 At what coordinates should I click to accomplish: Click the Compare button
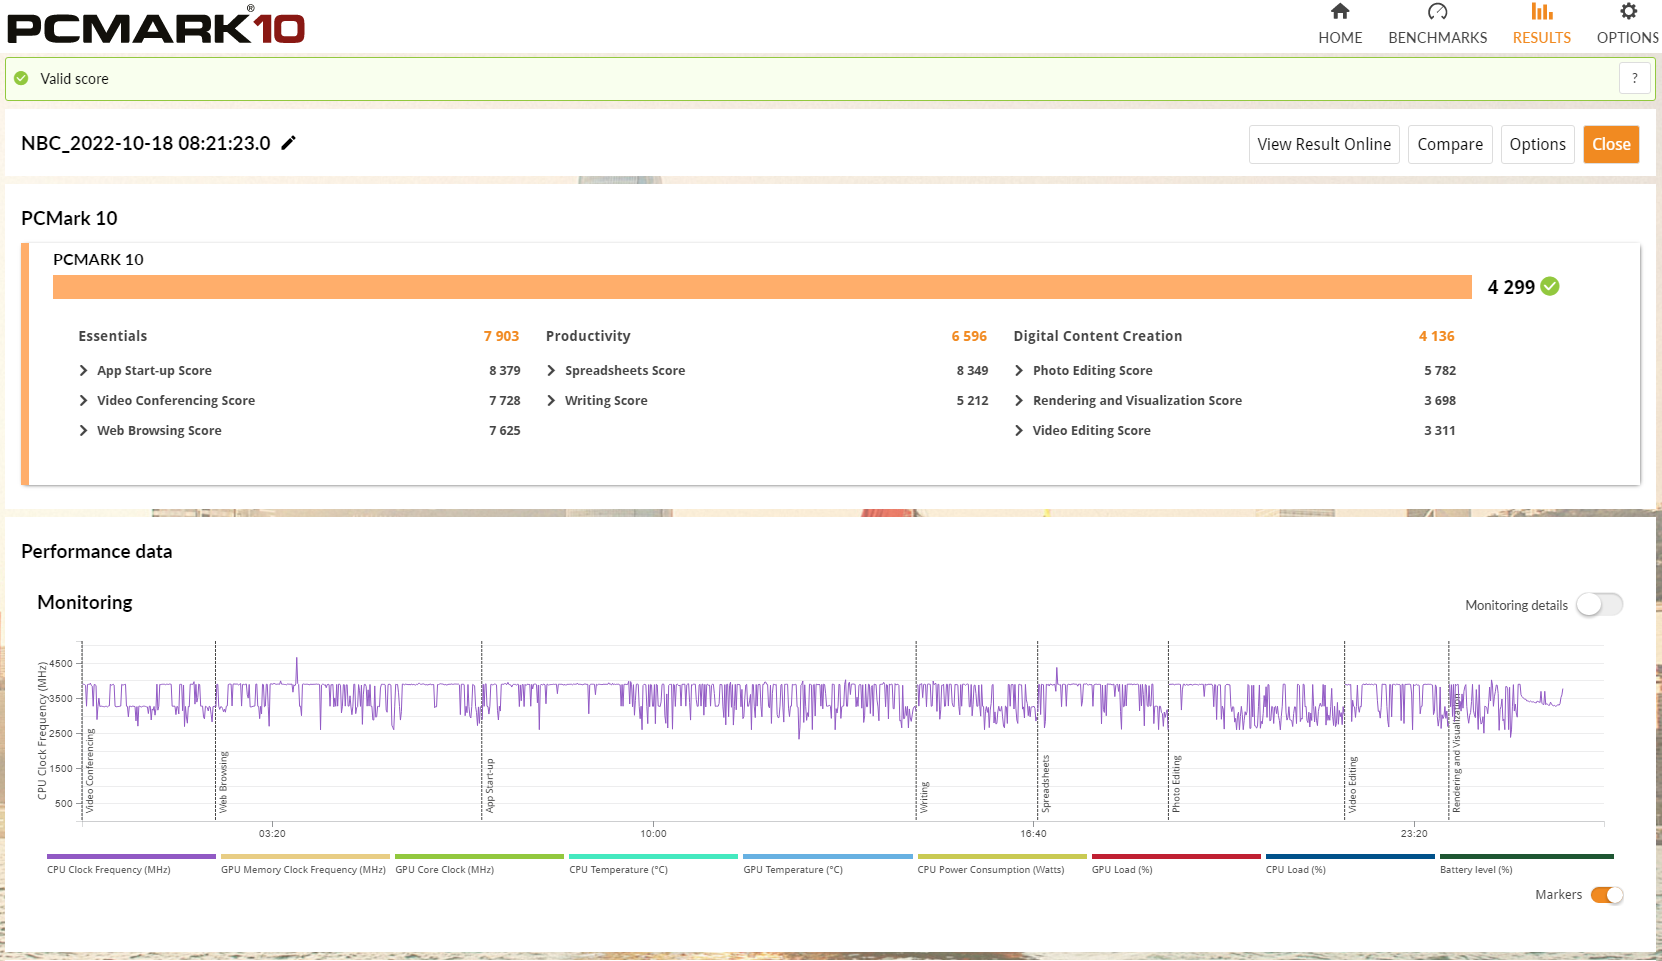click(x=1450, y=144)
